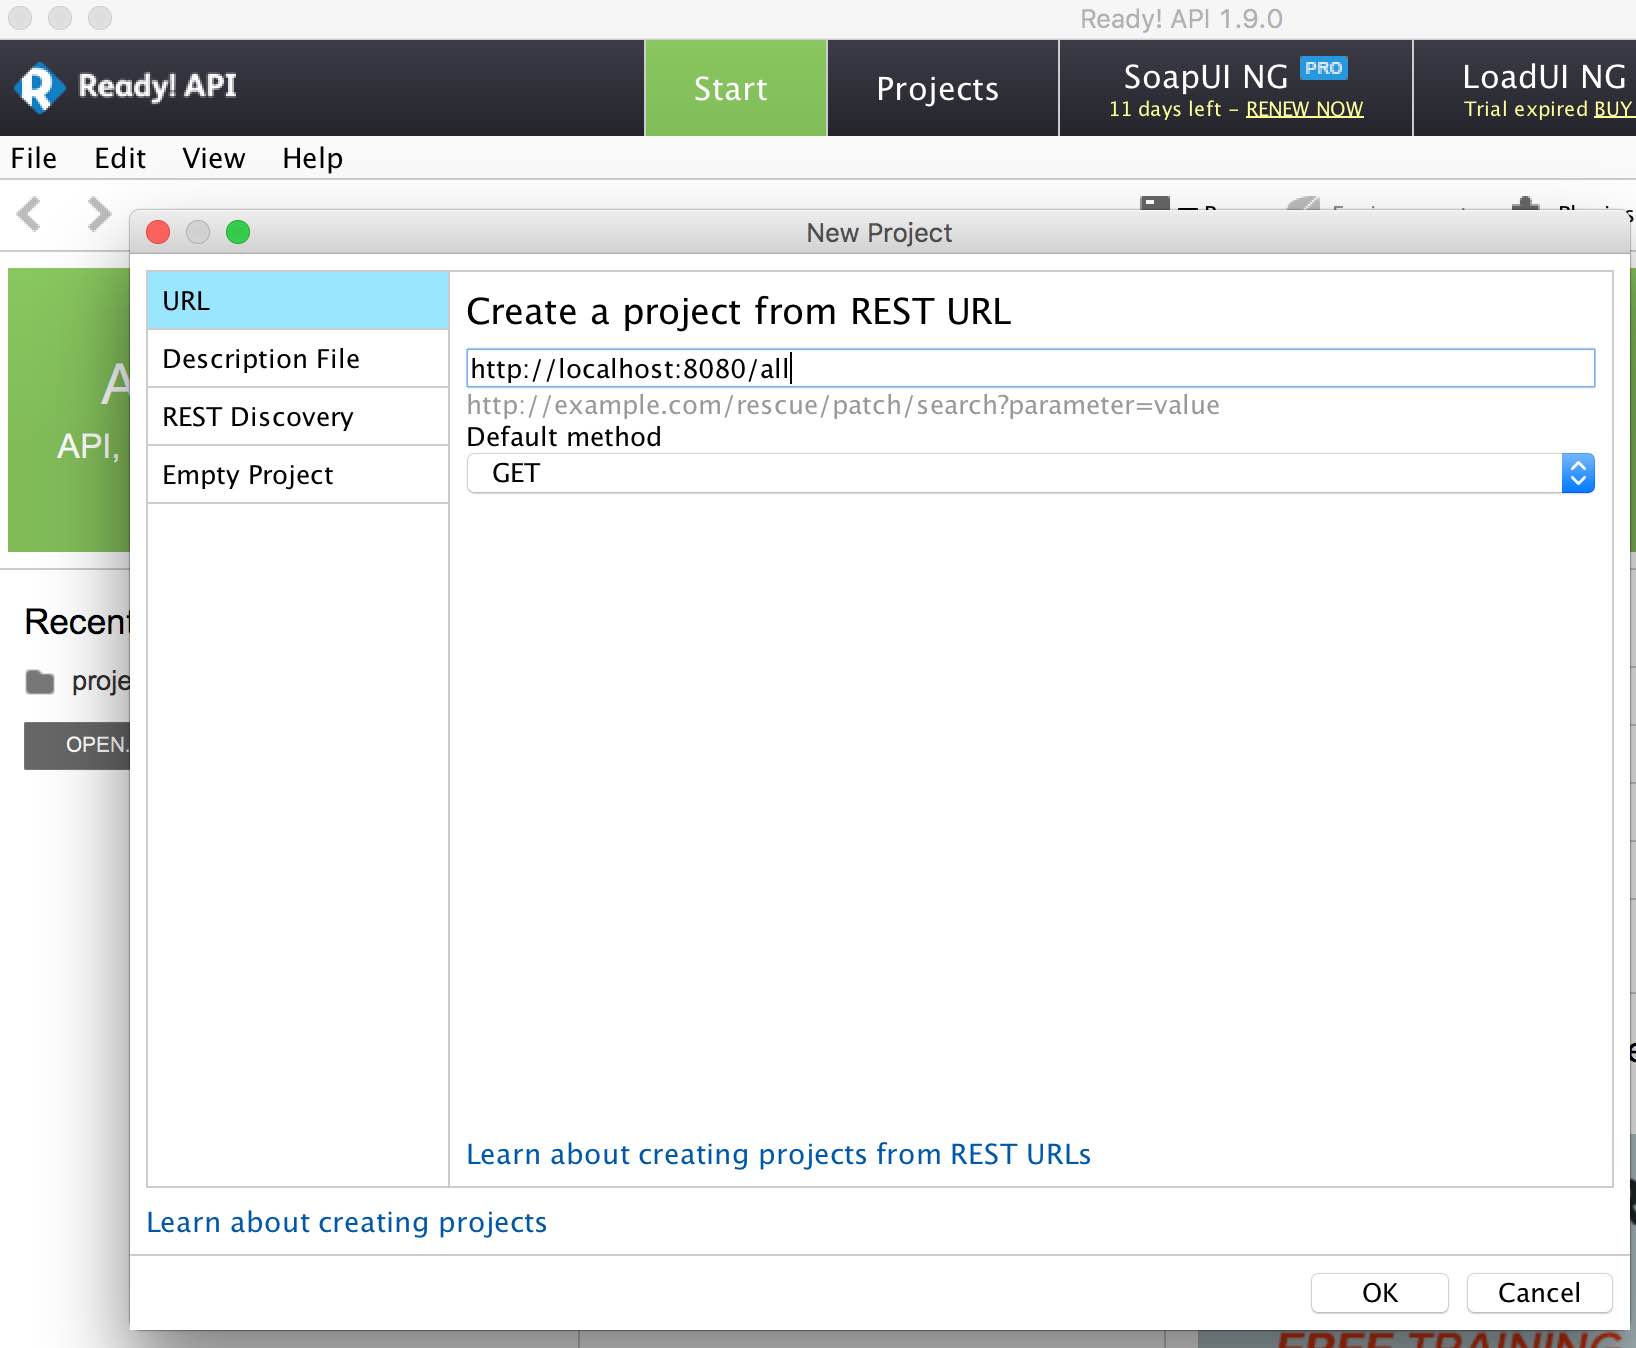Viewport: 1636px width, 1348px height.
Task: Select the REST Discovery option
Action: tap(257, 417)
